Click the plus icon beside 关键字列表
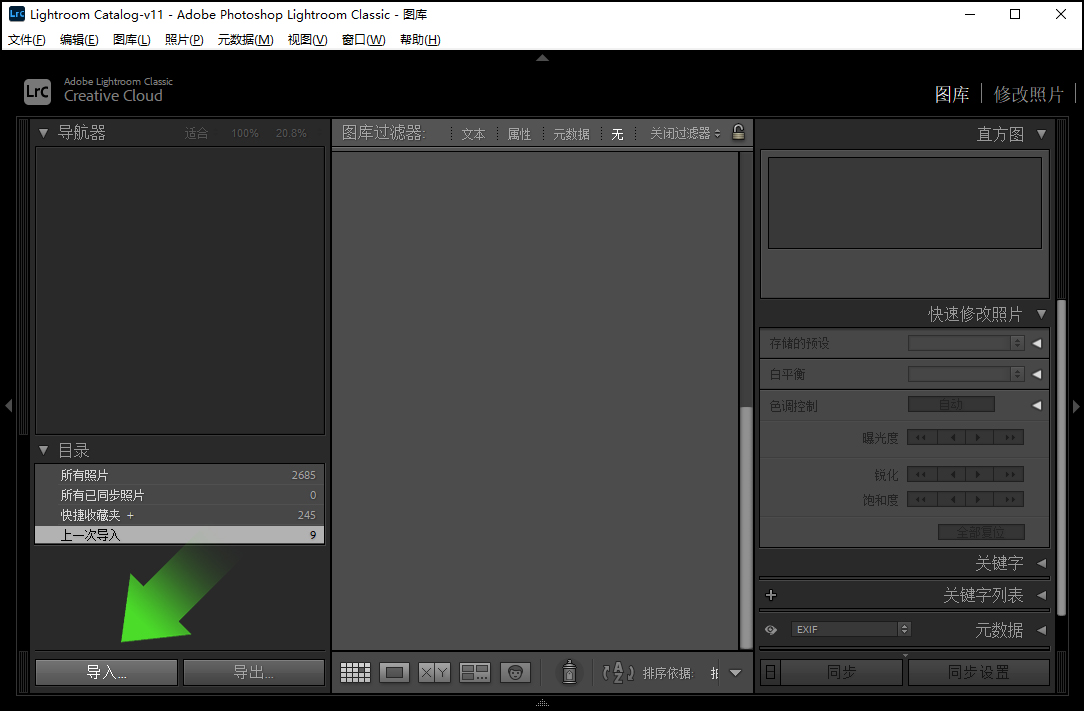 771,595
